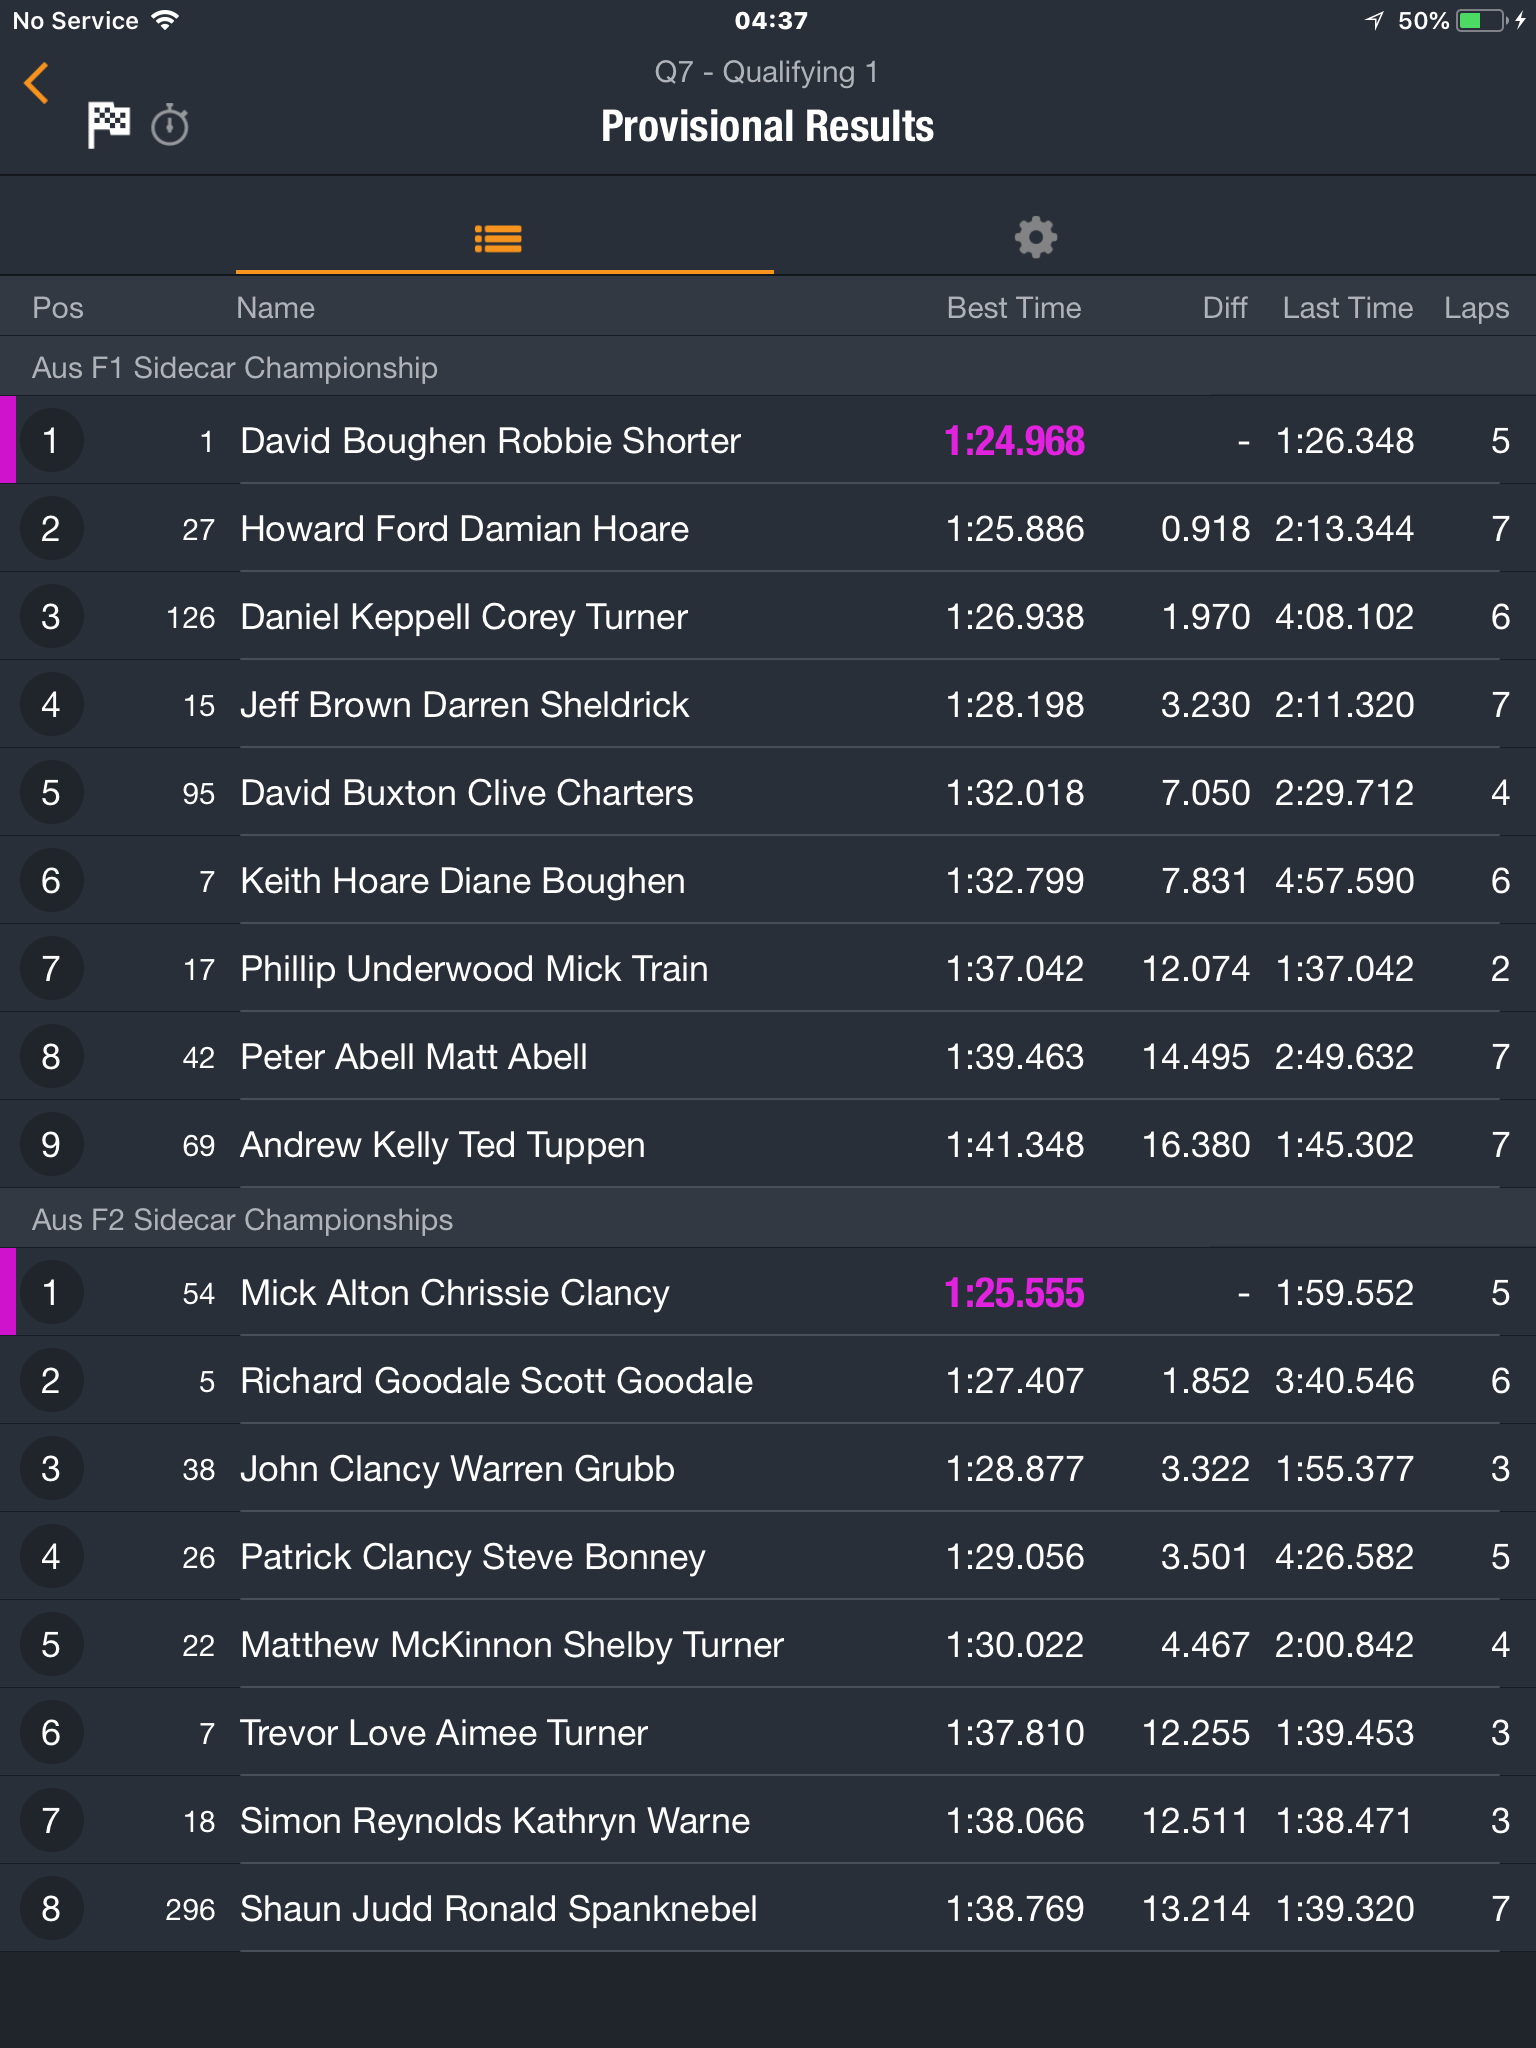Tap the orange back arrow

(37, 83)
